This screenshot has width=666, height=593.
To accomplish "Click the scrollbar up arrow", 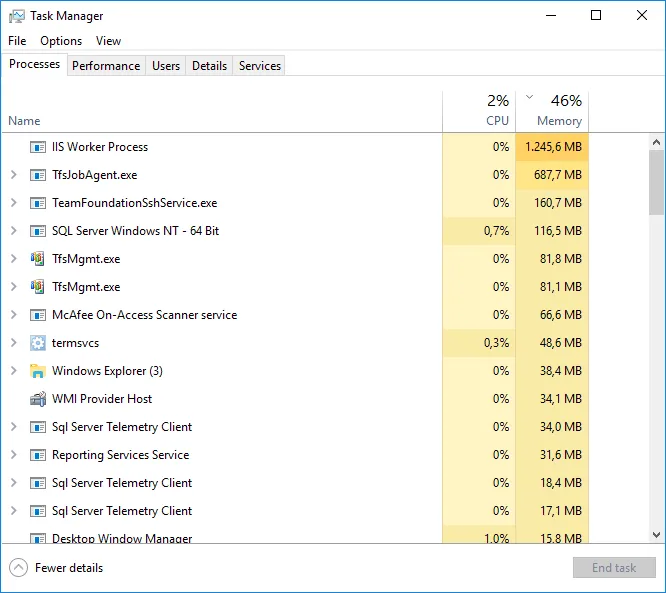I will [656, 142].
